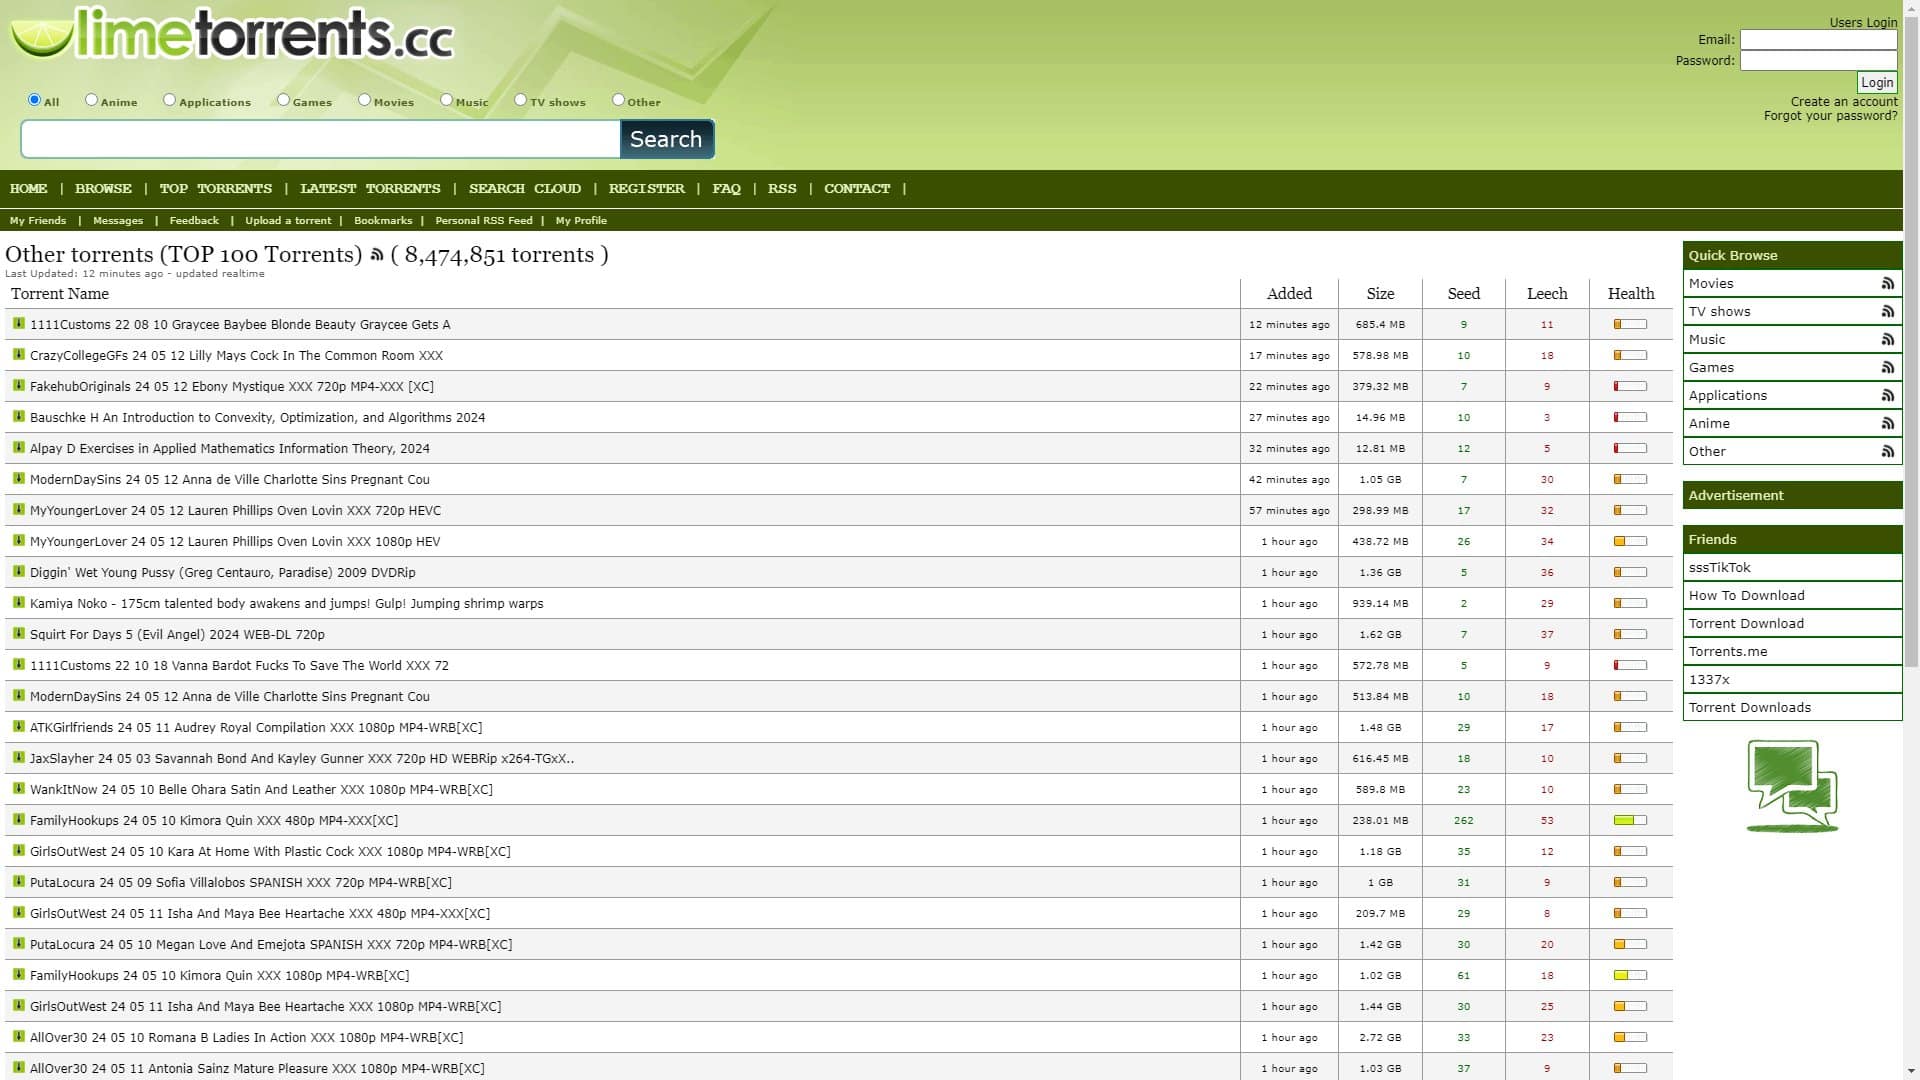The height and width of the screenshot is (1080, 1920).
Task: Click the Search button
Action: click(x=667, y=139)
